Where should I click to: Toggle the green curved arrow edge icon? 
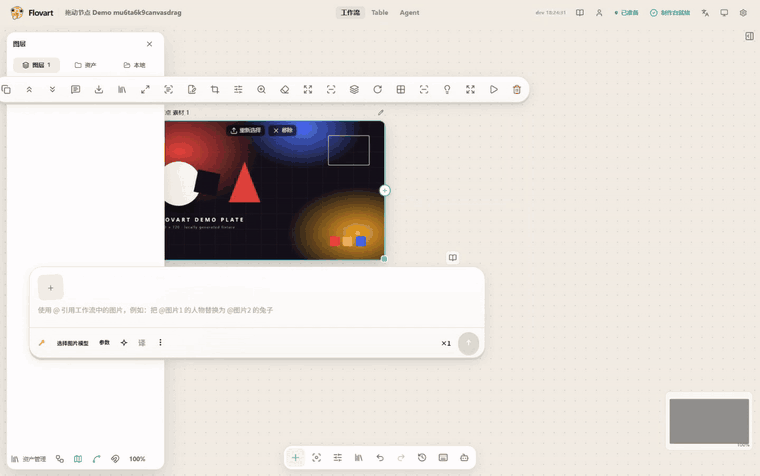click(x=96, y=459)
